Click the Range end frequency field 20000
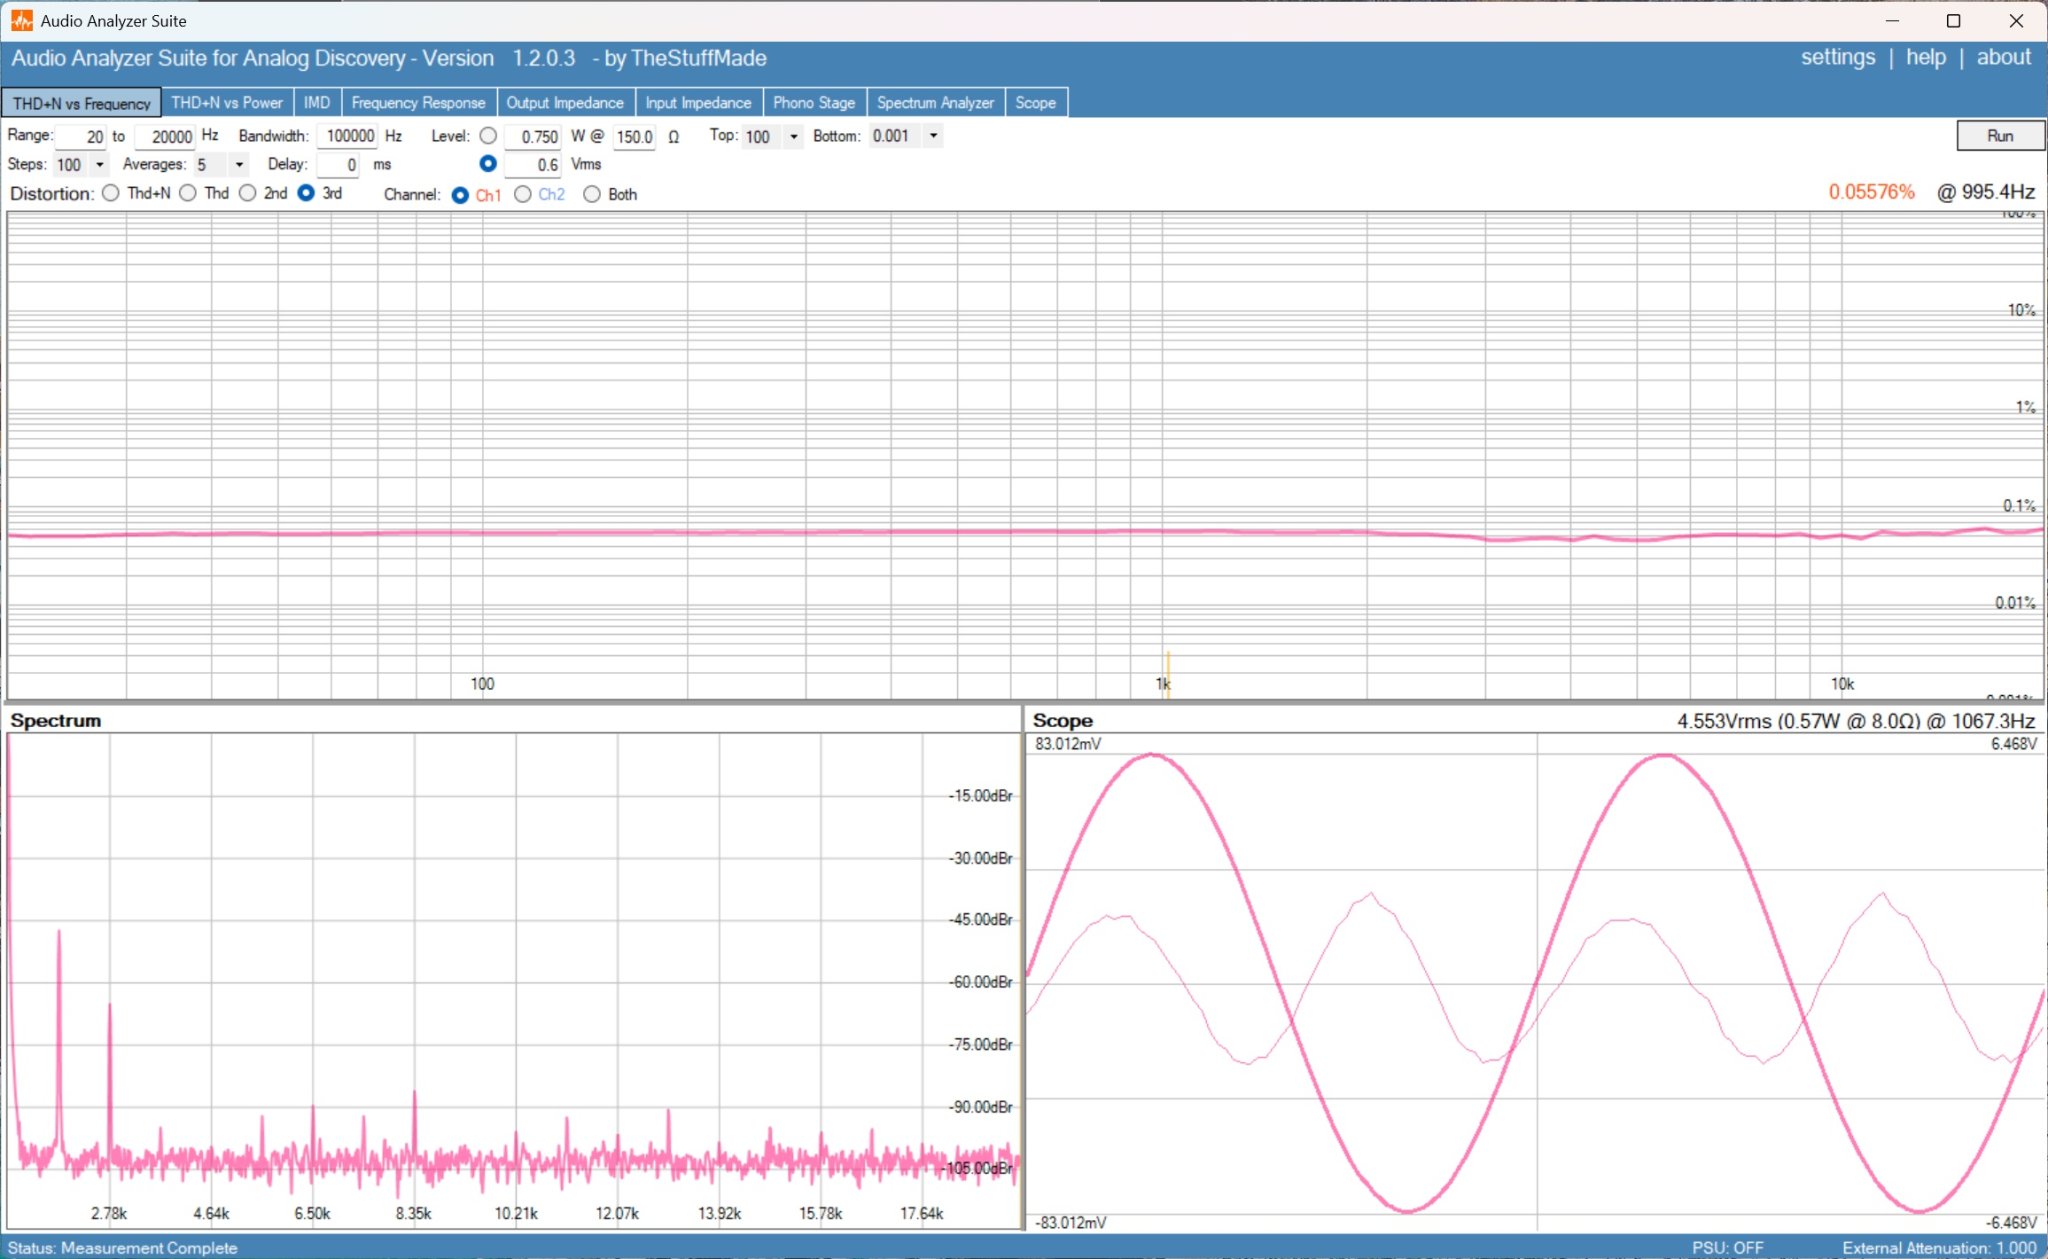 click(x=164, y=136)
